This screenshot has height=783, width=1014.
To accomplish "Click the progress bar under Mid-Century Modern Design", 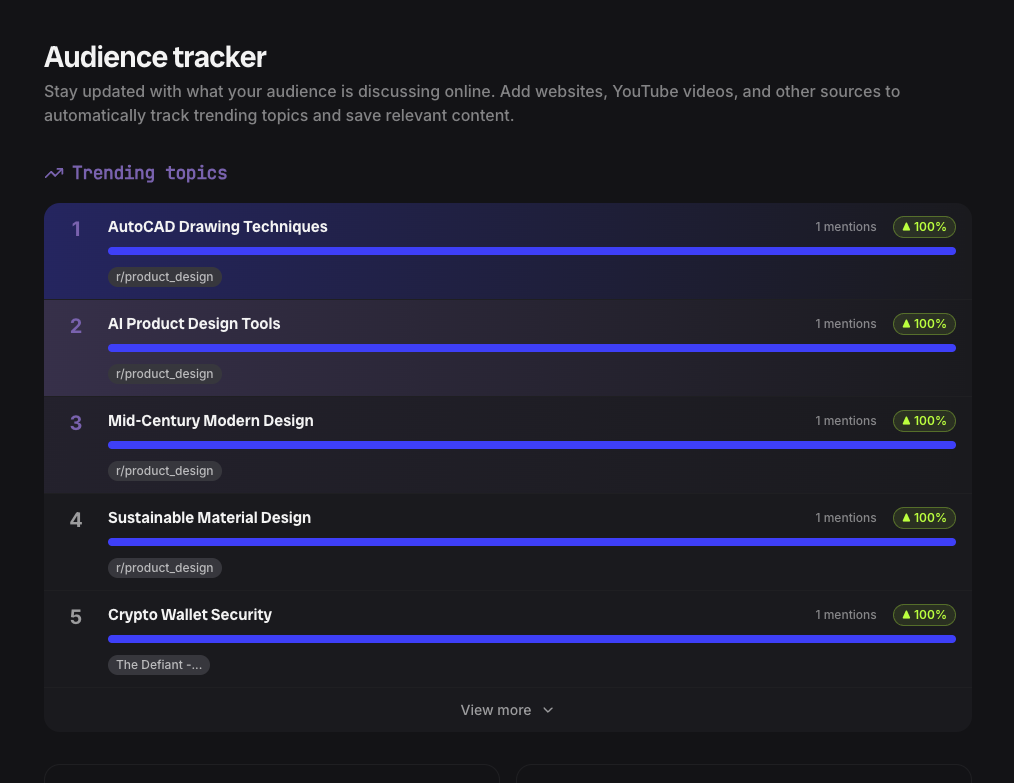I will pyautogui.click(x=532, y=445).
